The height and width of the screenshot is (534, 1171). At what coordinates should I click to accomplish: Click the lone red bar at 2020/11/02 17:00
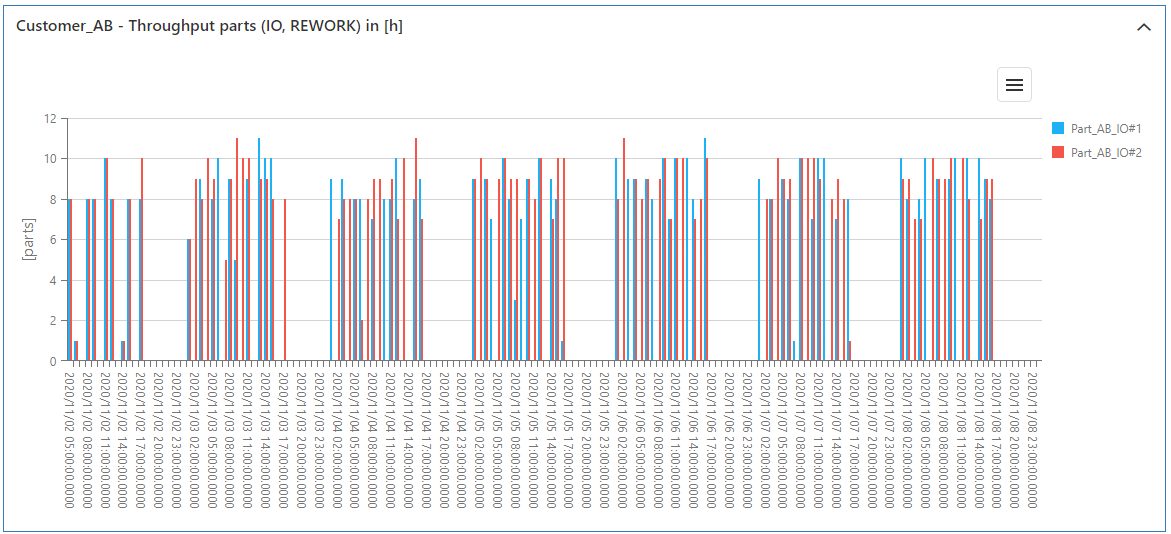point(142,260)
